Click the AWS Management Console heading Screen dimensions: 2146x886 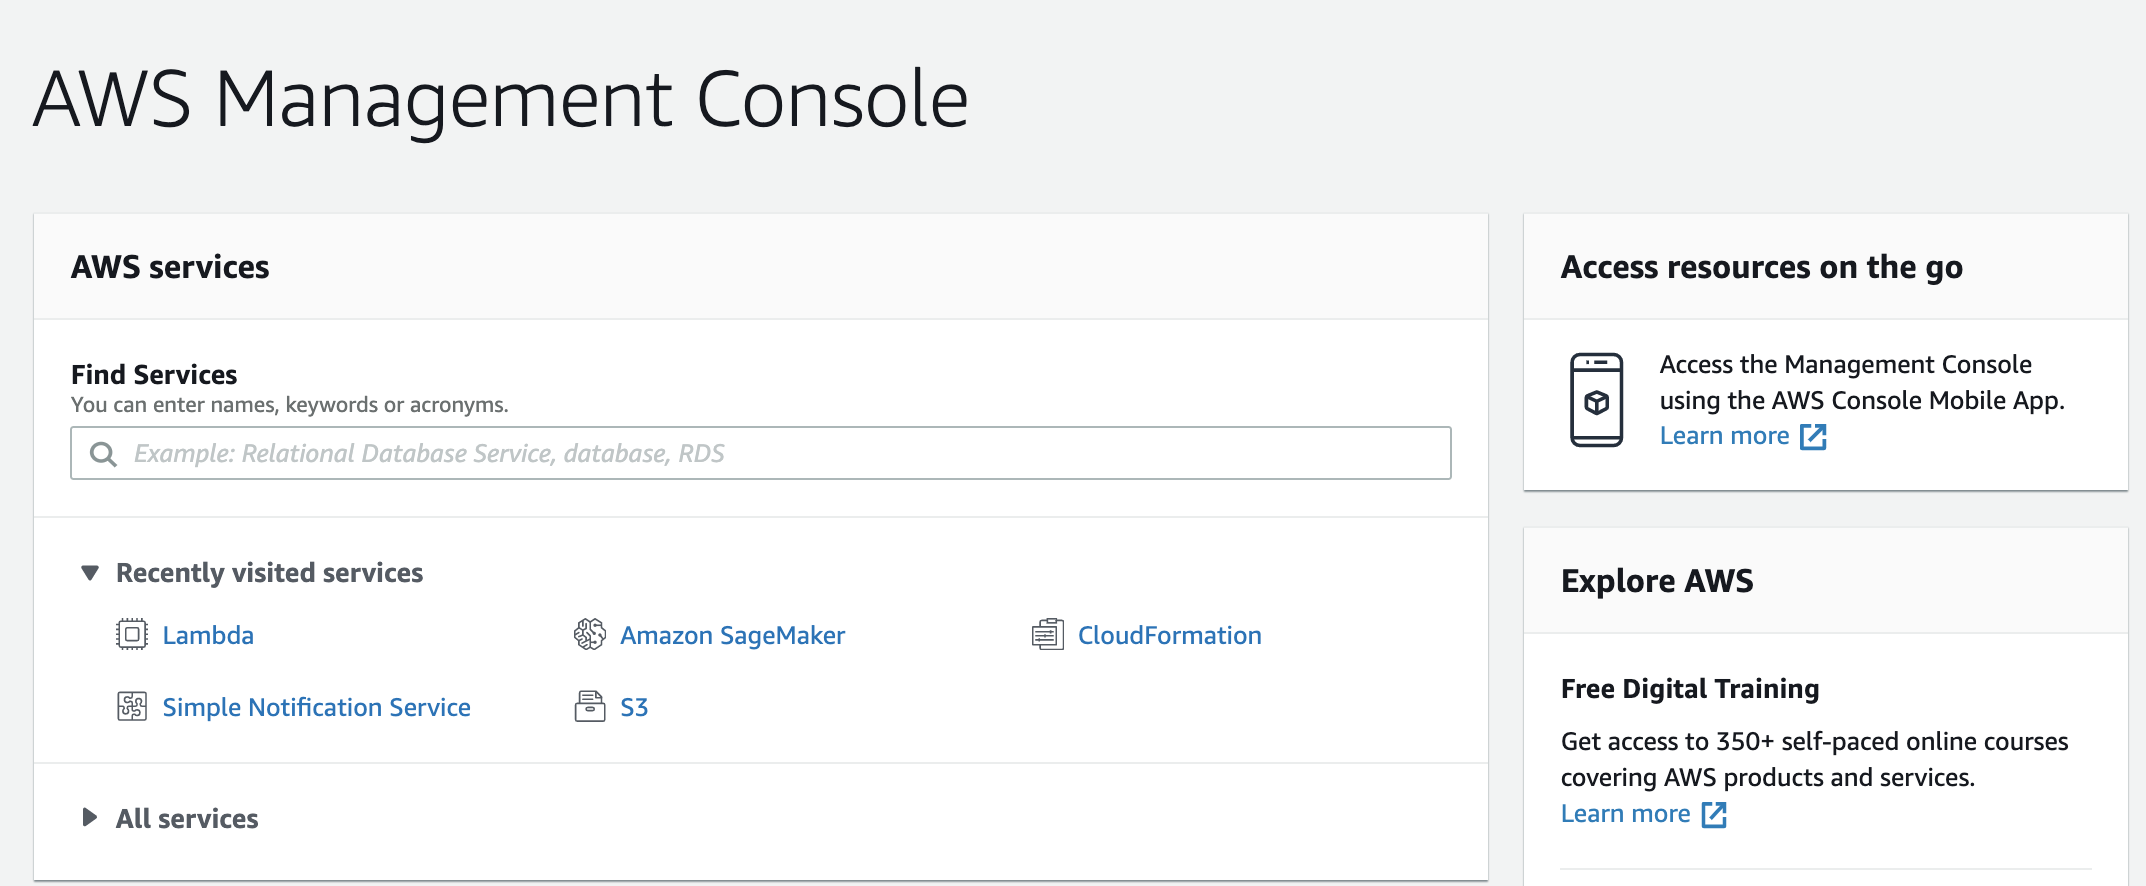tap(501, 100)
